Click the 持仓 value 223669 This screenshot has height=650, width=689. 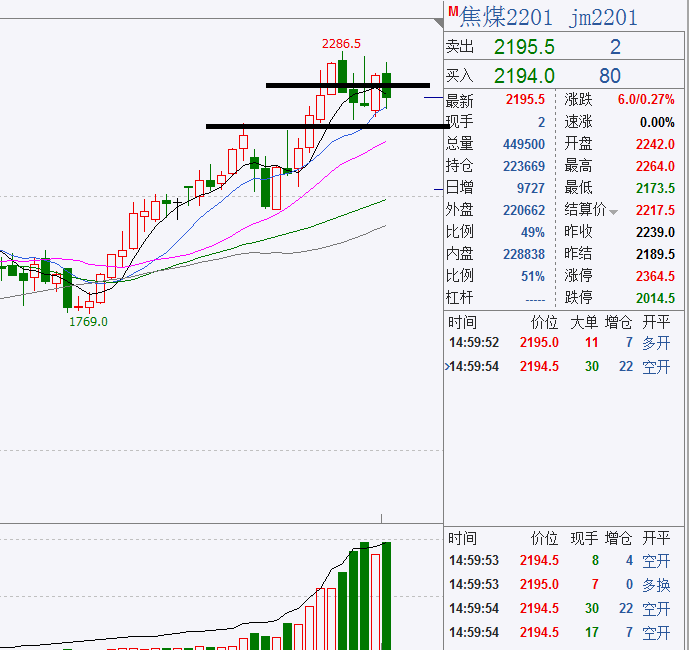coord(524,166)
